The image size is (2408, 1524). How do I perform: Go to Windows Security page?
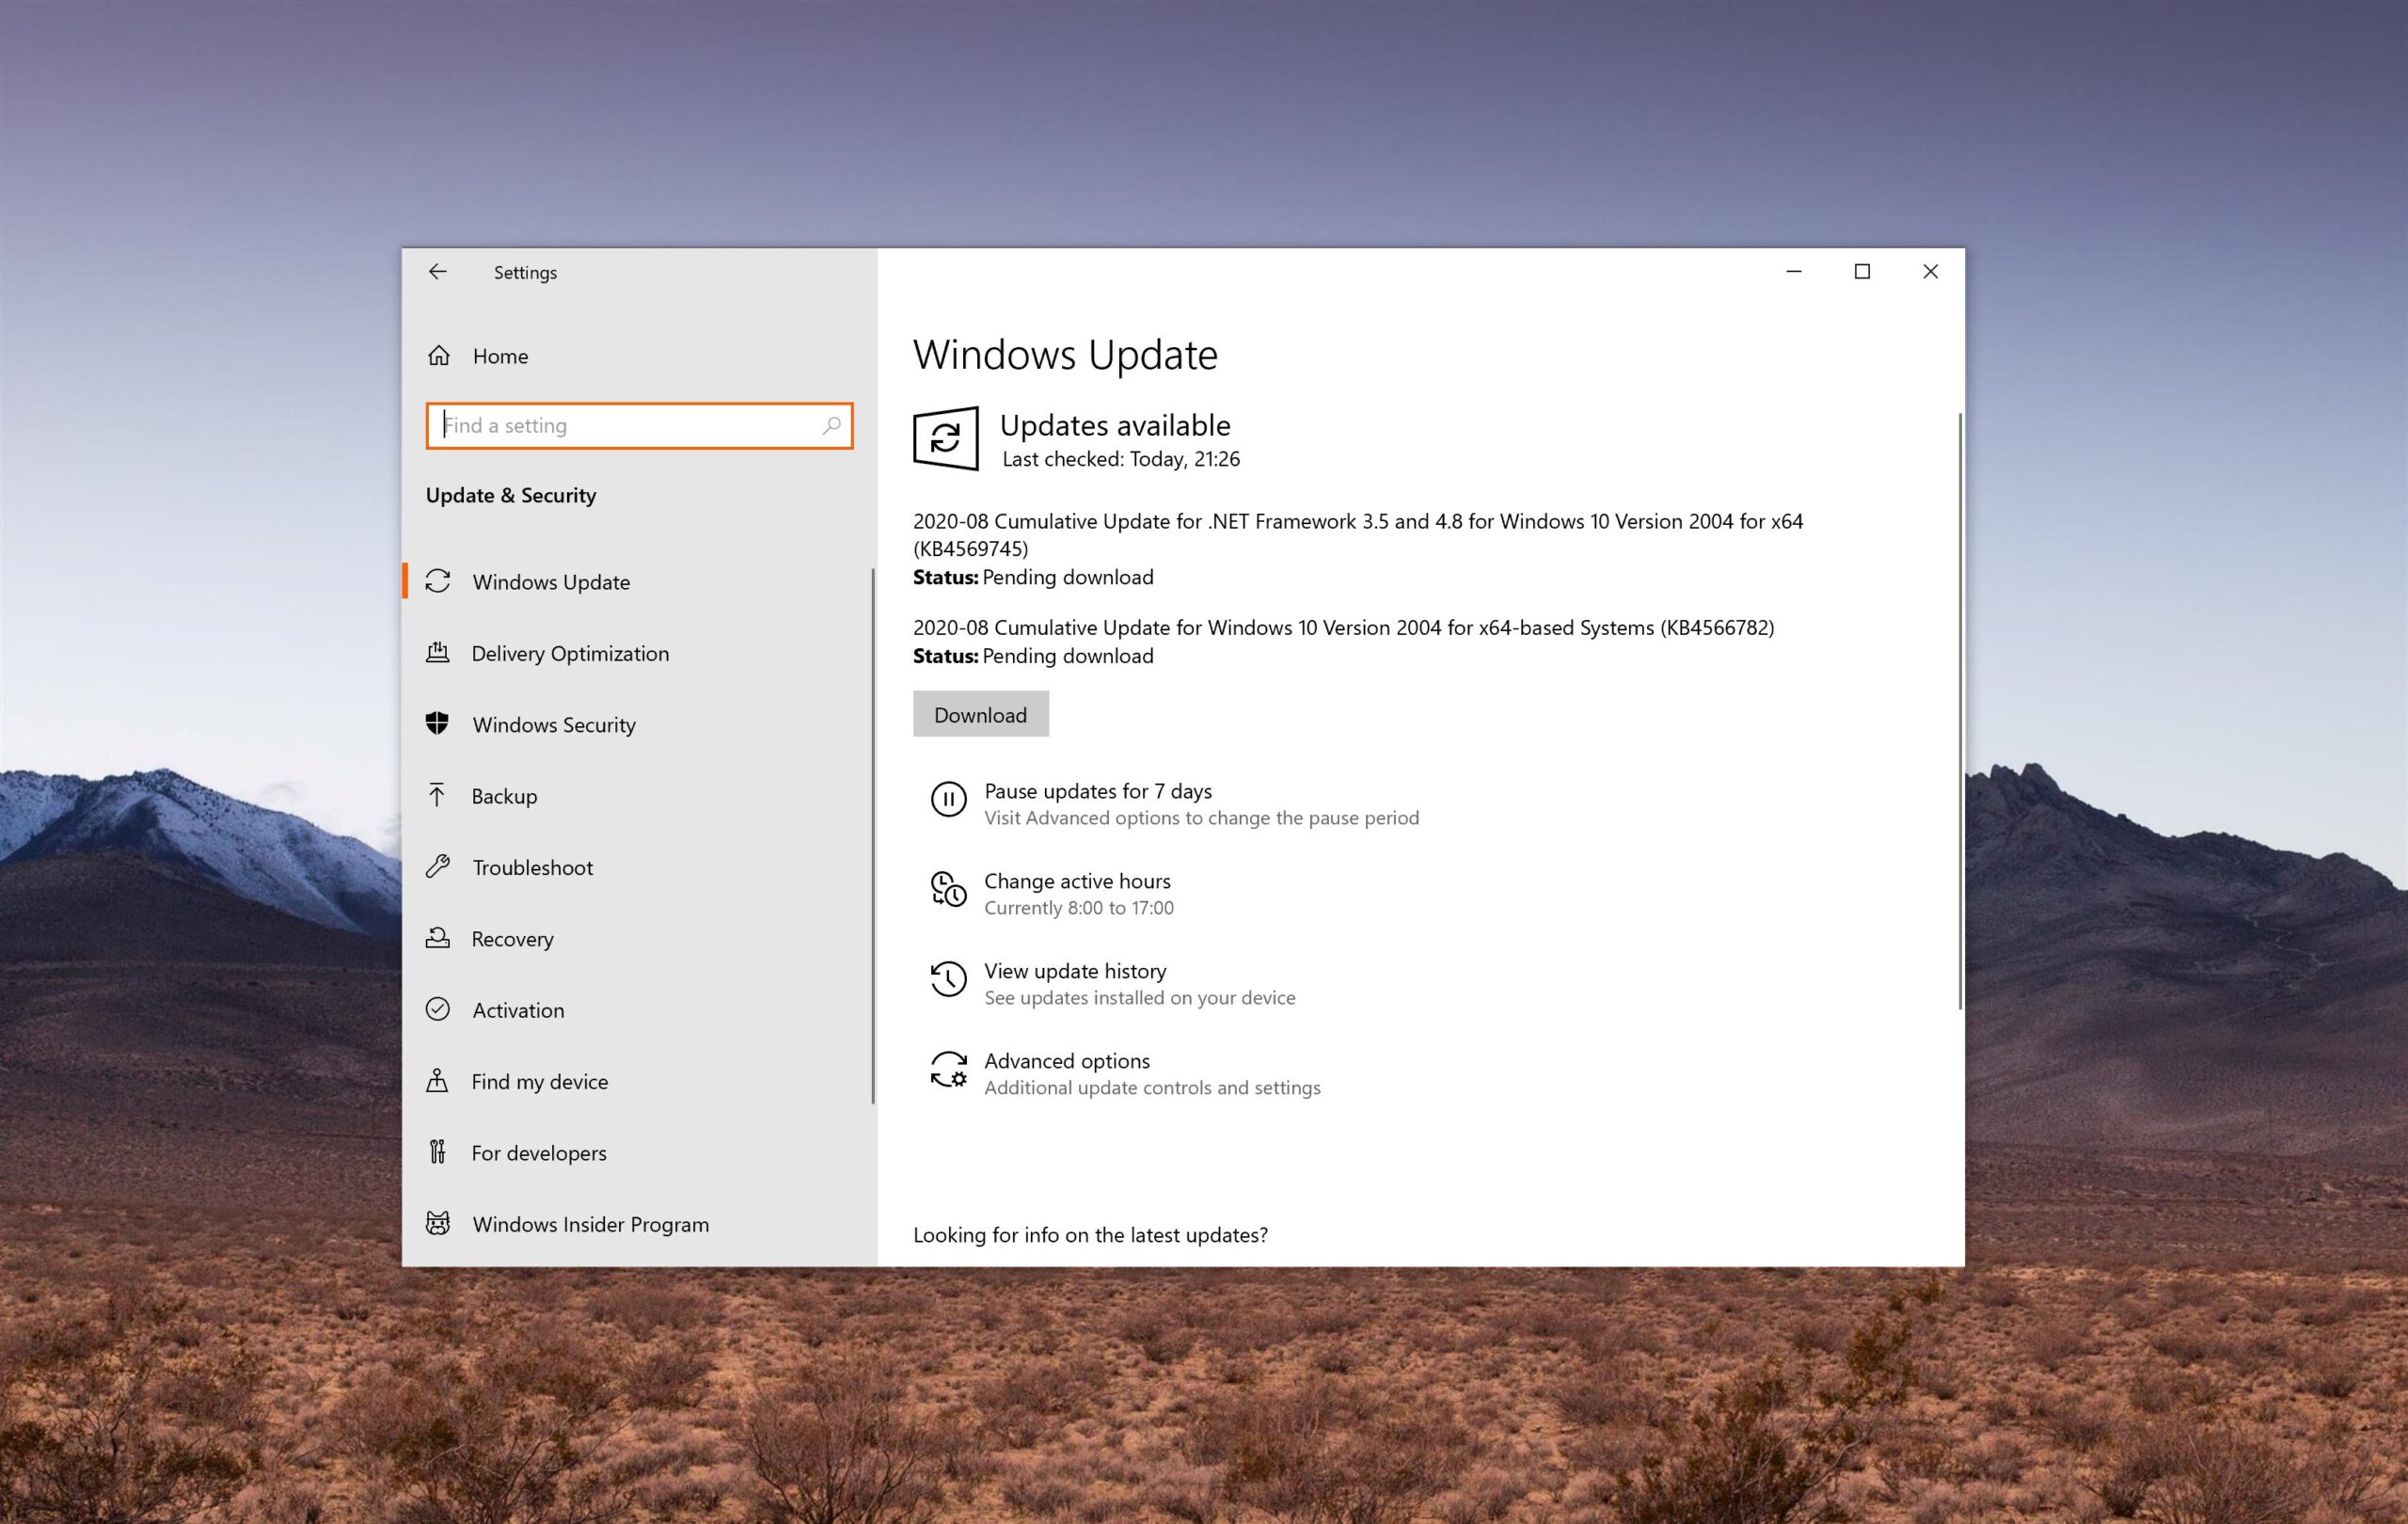[x=638, y=725]
